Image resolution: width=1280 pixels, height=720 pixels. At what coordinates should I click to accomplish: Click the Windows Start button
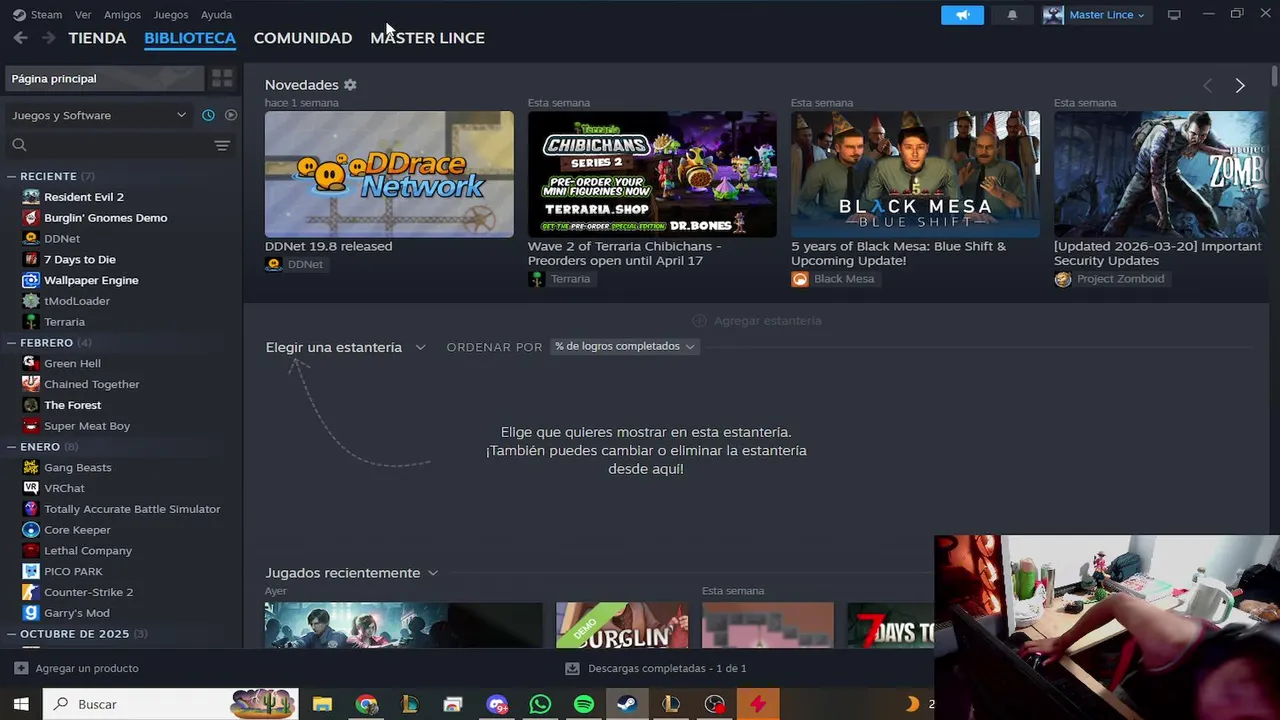tap(20, 704)
